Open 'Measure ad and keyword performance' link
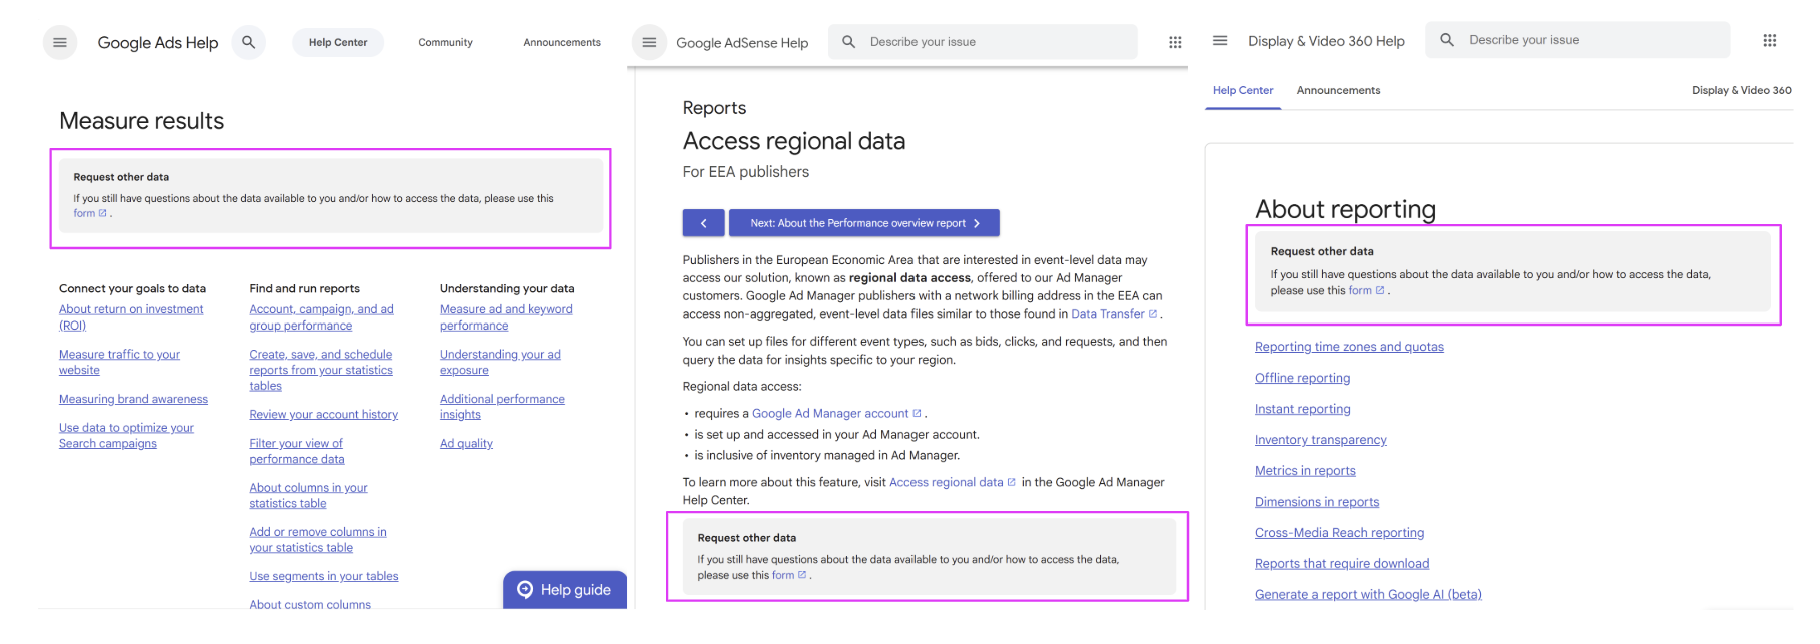The width and height of the screenshot is (1820, 644). (x=506, y=317)
